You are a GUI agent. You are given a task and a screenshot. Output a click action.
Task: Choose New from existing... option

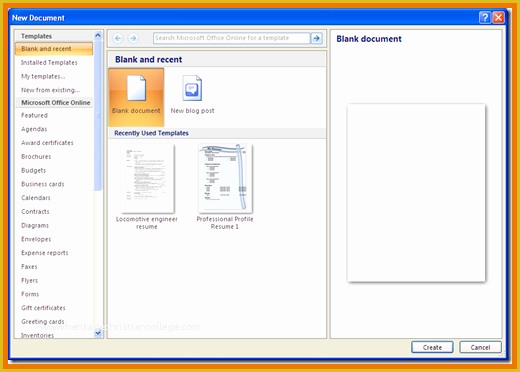tap(50, 90)
